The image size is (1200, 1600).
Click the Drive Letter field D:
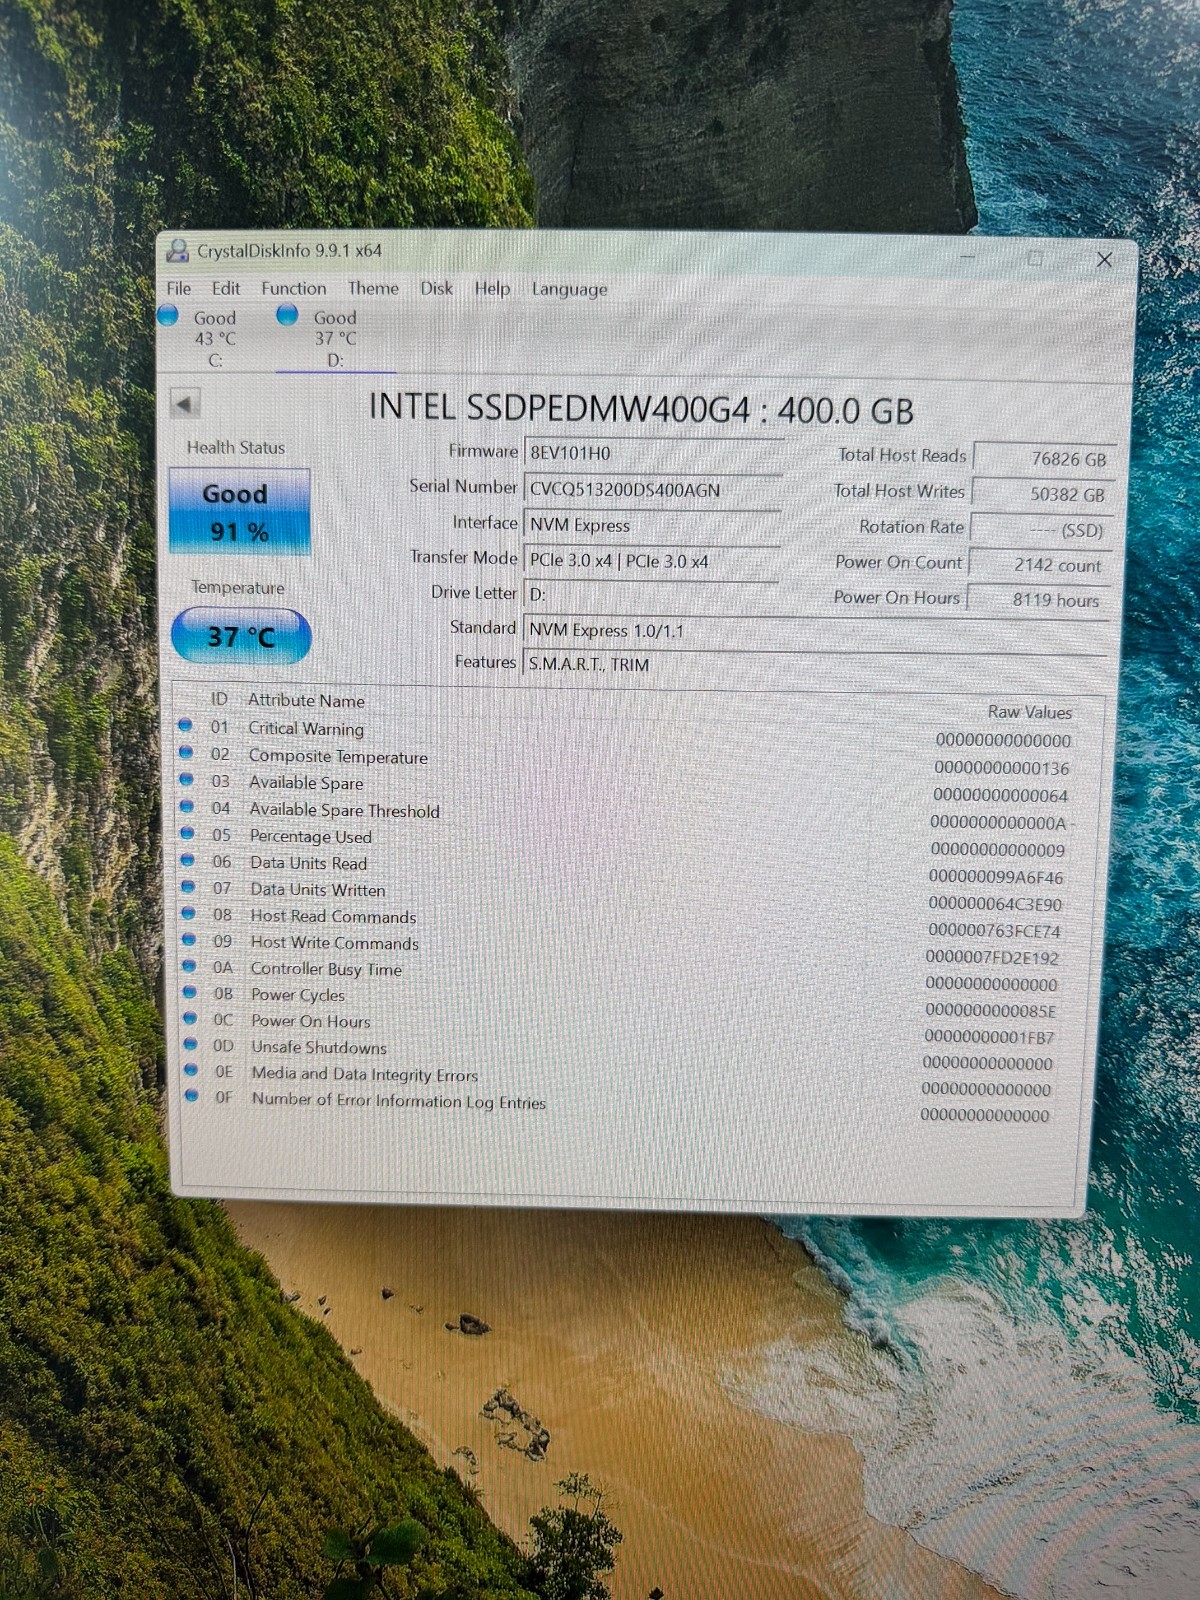(x=652, y=594)
